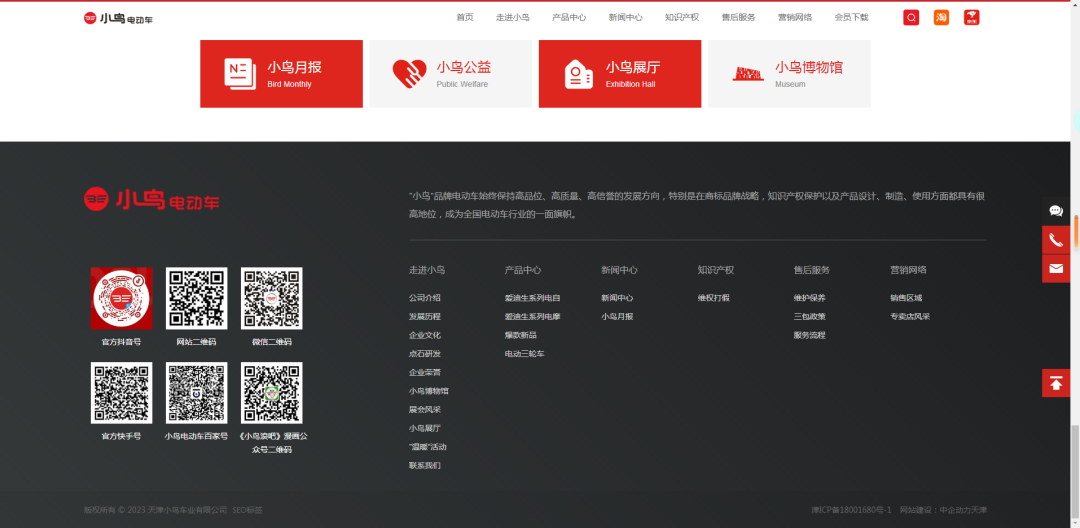Click footer link 发展历程
Viewport: 1080px width, 528px height.
424,317
